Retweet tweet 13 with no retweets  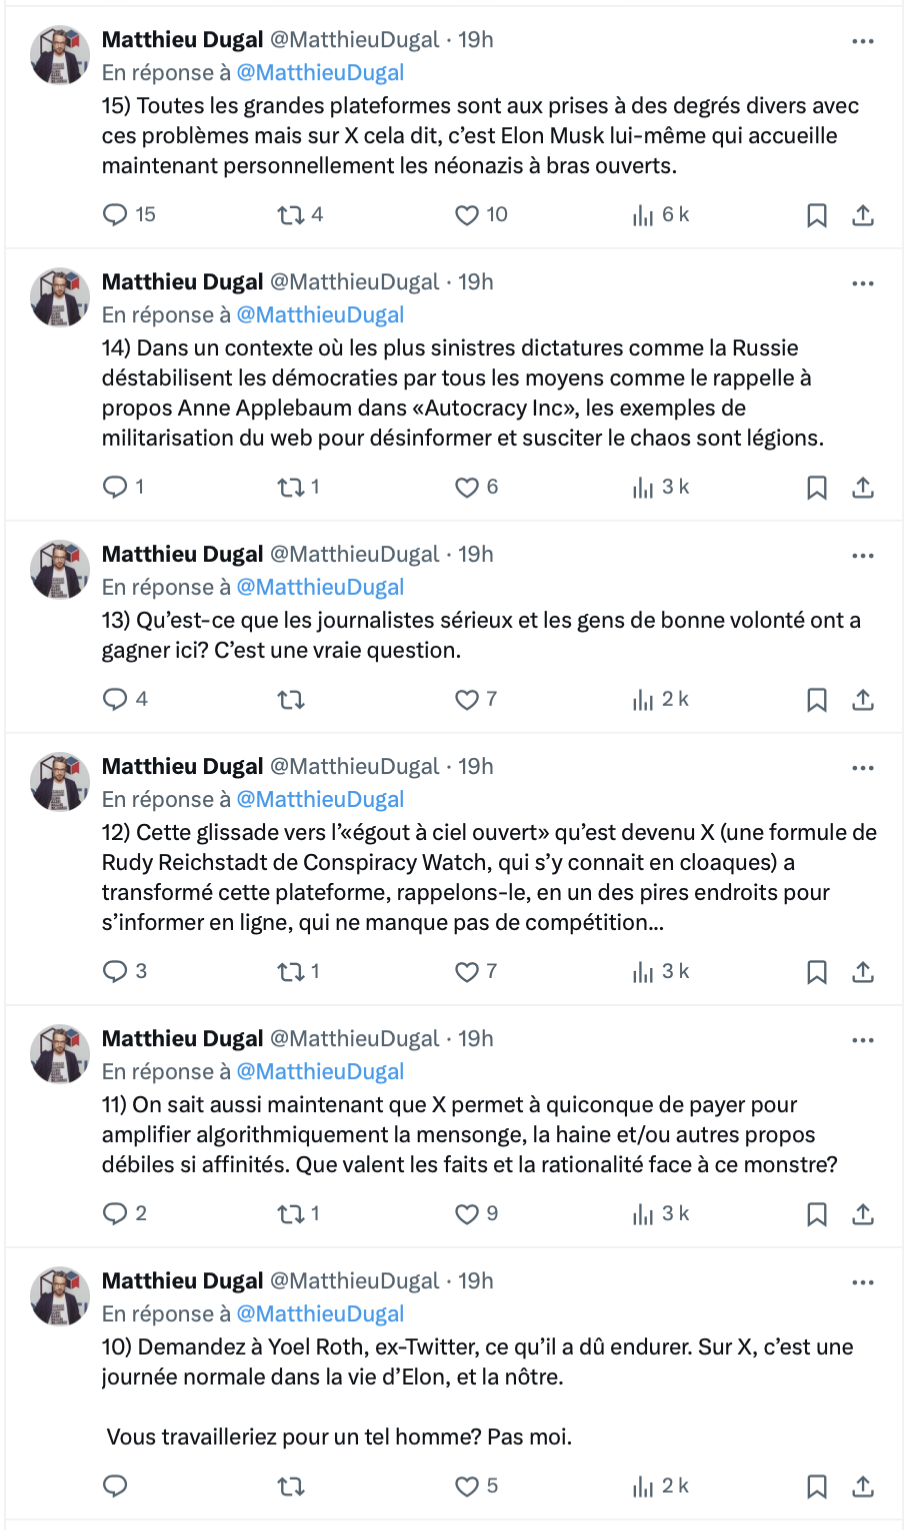pyautogui.click(x=291, y=699)
